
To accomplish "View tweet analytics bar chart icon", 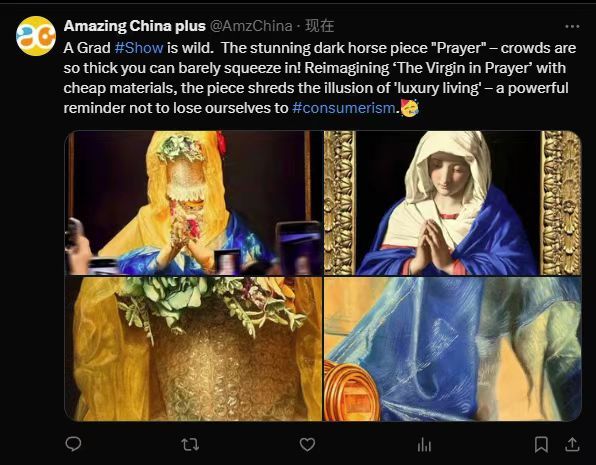I will [x=424, y=444].
